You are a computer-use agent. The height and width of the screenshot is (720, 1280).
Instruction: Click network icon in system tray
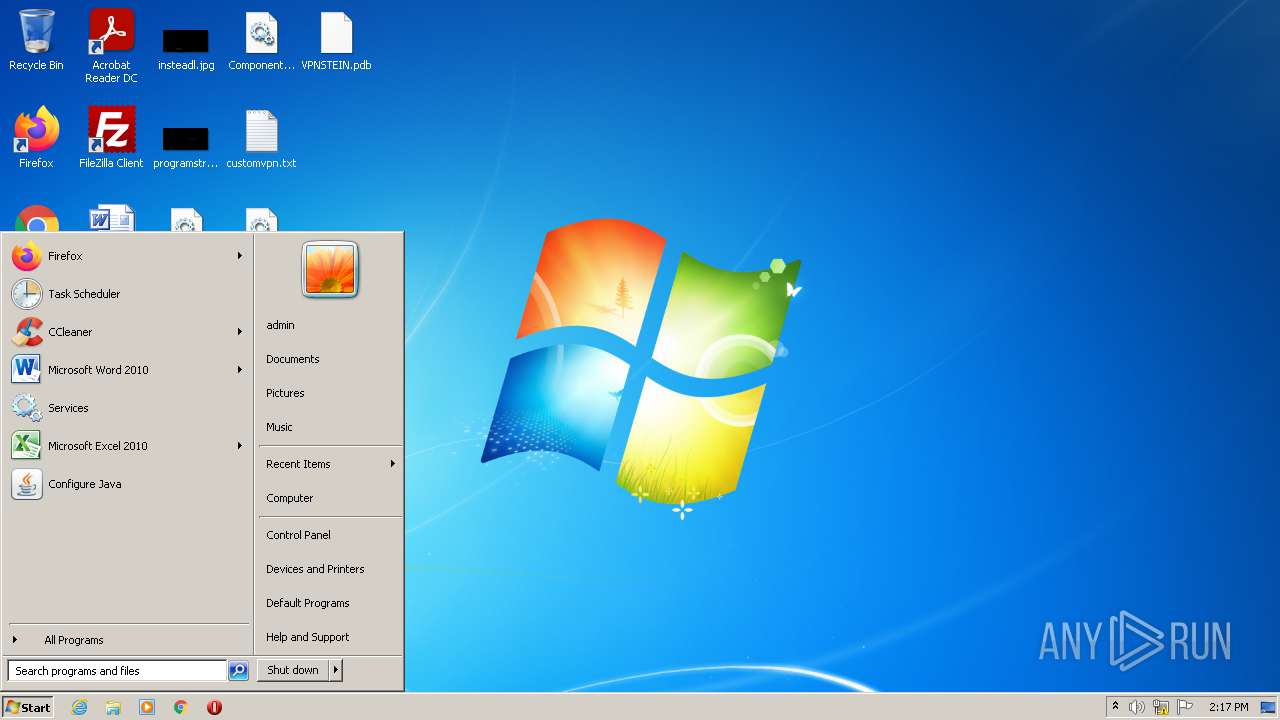click(x=1161, y=707)
